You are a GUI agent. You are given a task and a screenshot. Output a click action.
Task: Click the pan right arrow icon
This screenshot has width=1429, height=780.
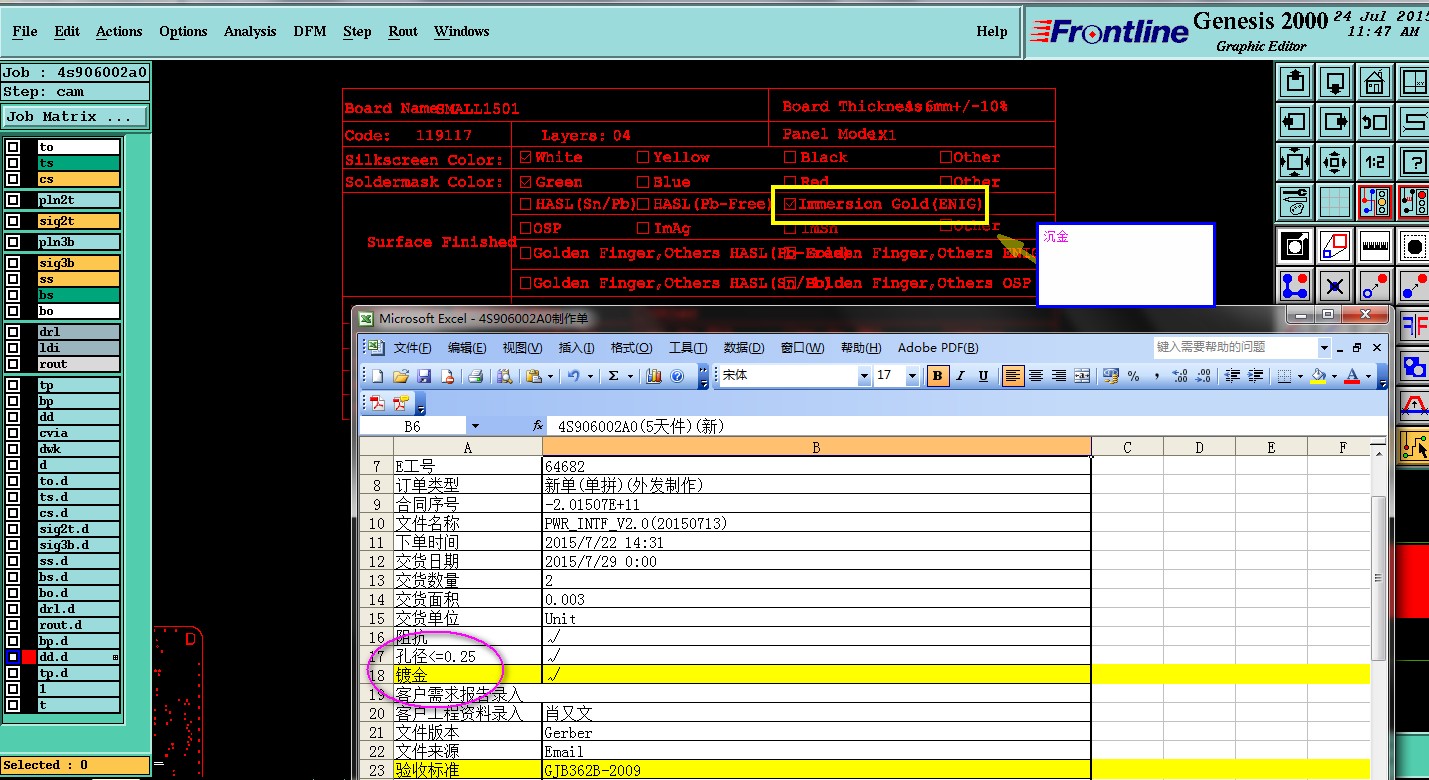coord(1335,122)
